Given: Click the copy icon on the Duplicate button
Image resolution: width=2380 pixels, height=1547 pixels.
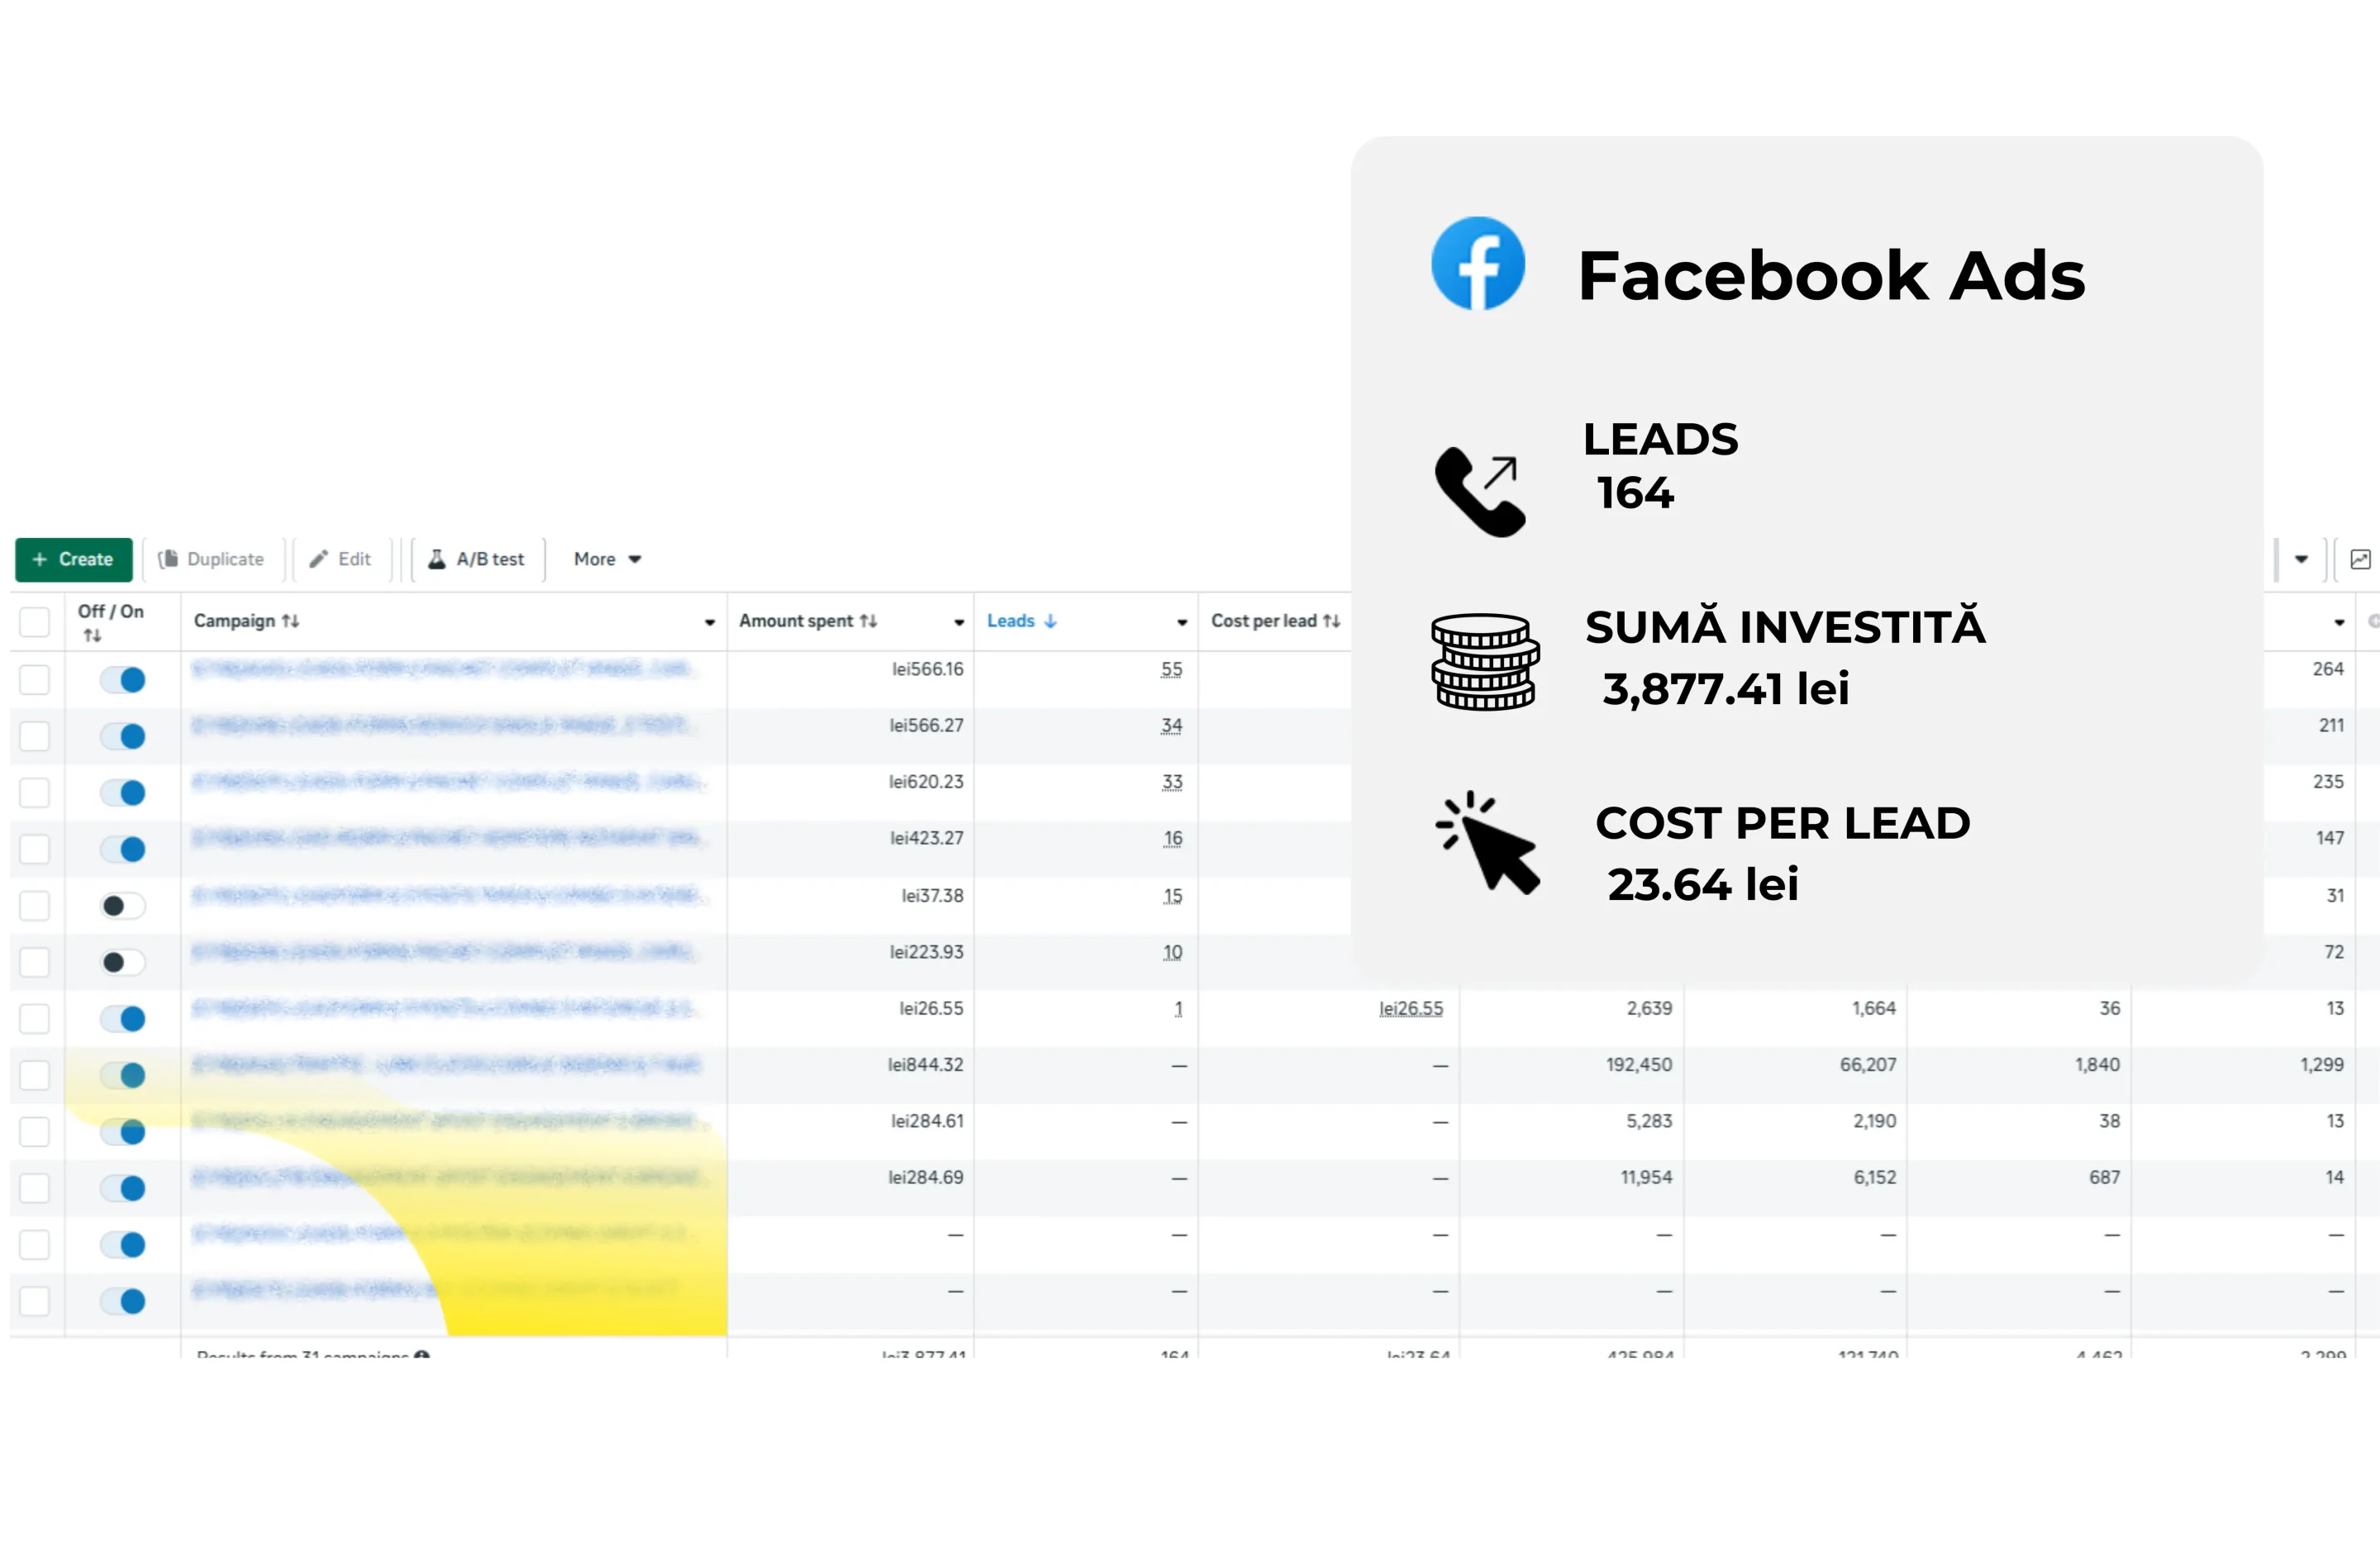Looking at the screenshot, I should (170, 559).
